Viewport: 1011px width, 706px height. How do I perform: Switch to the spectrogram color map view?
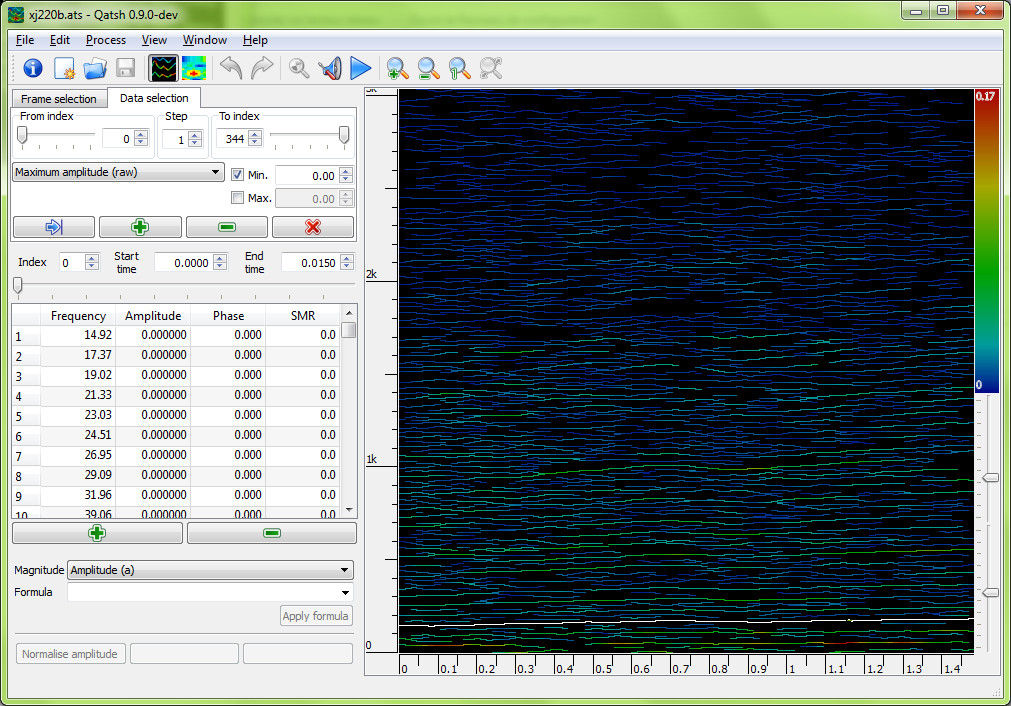pos(194,68)
